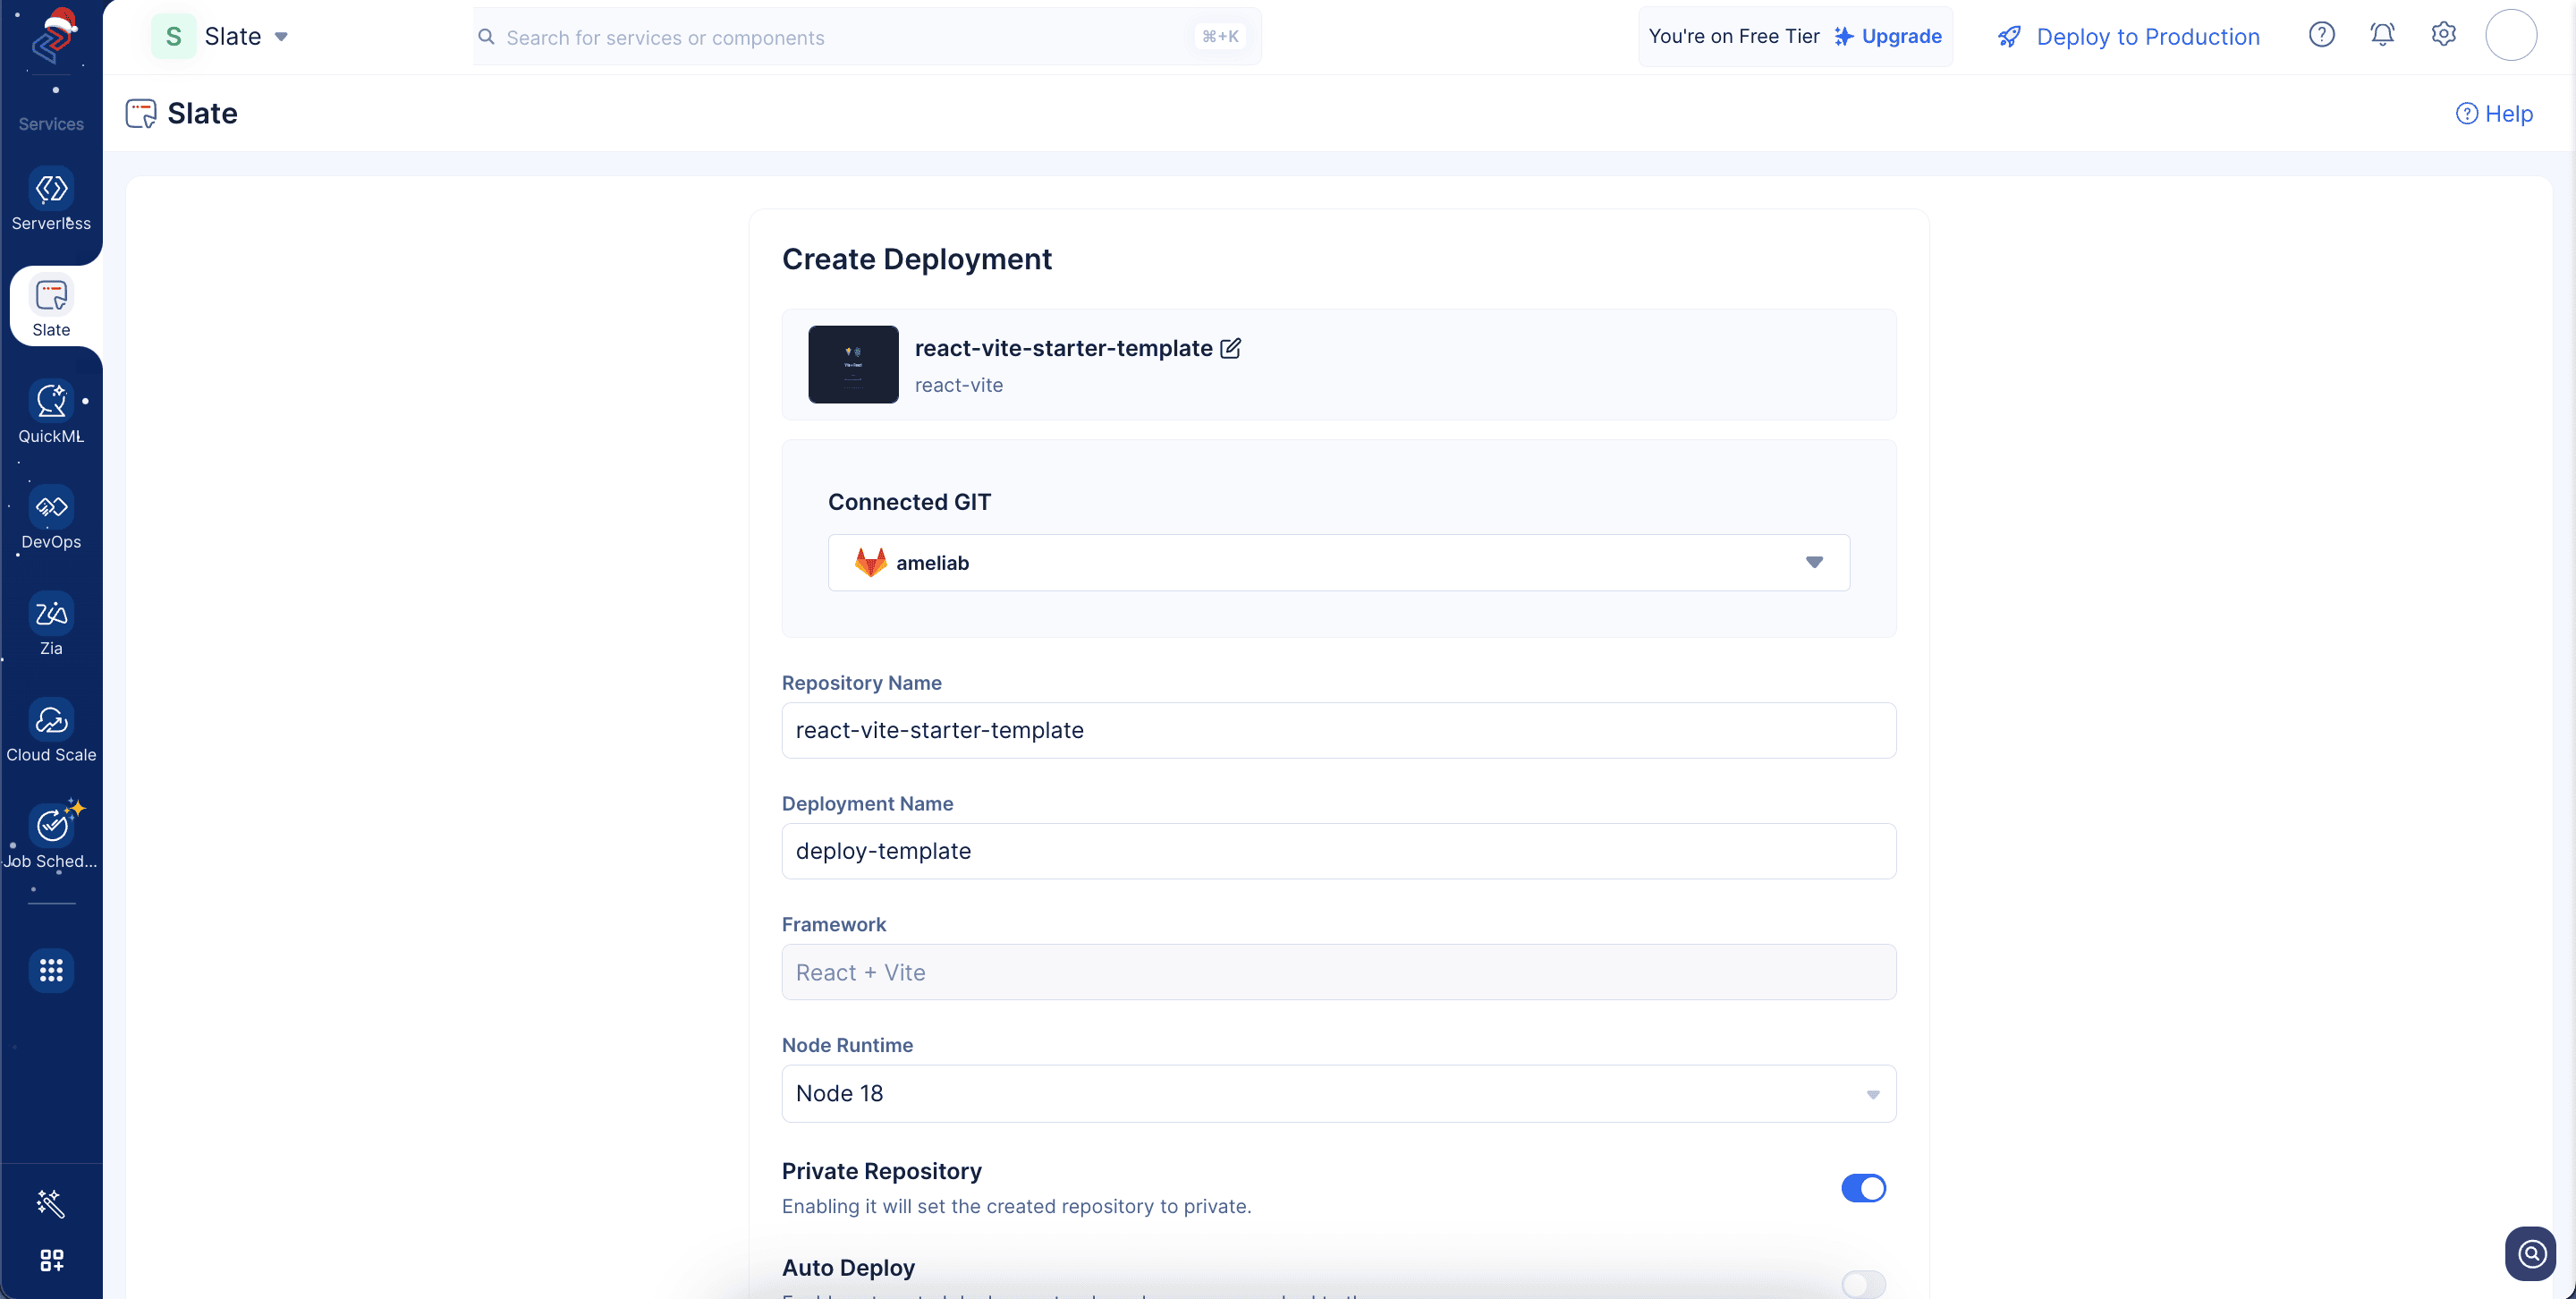
Task: Edit the react-vite-starter-template name with the pencil icon
Action: tap(1231, 348)
